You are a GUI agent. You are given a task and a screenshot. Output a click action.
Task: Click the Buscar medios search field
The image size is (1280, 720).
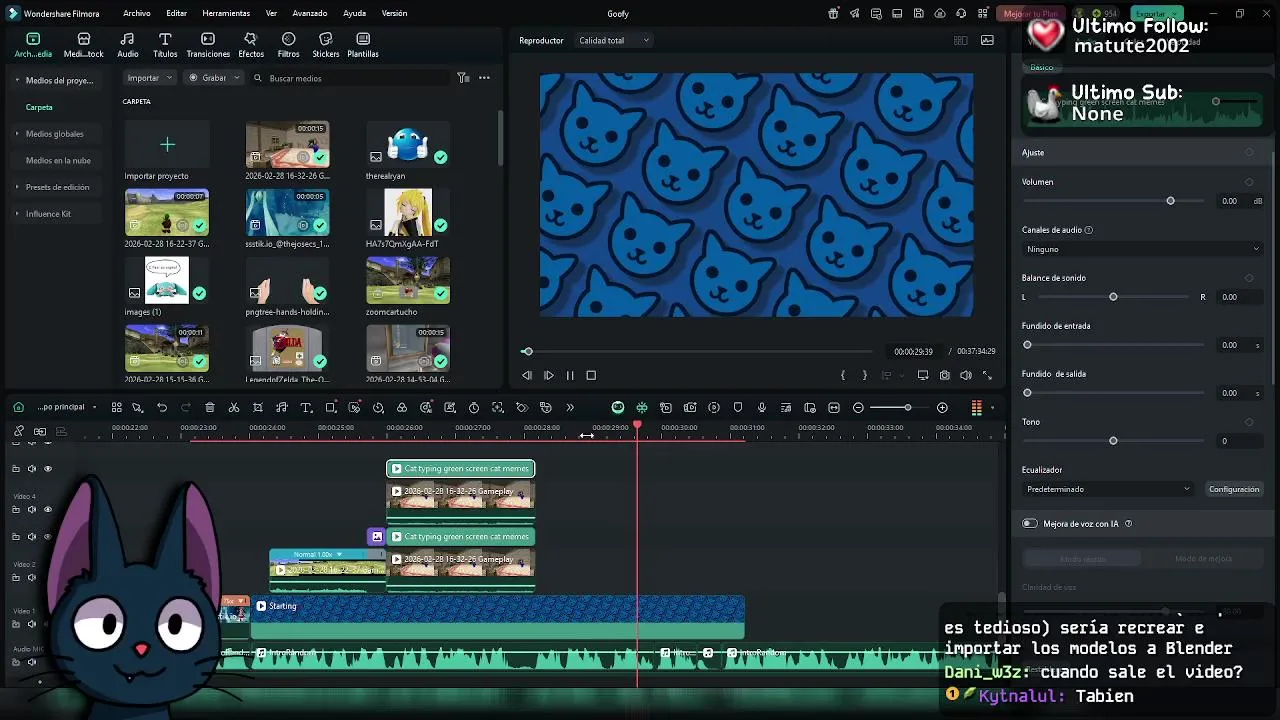[x=348, y=78]
